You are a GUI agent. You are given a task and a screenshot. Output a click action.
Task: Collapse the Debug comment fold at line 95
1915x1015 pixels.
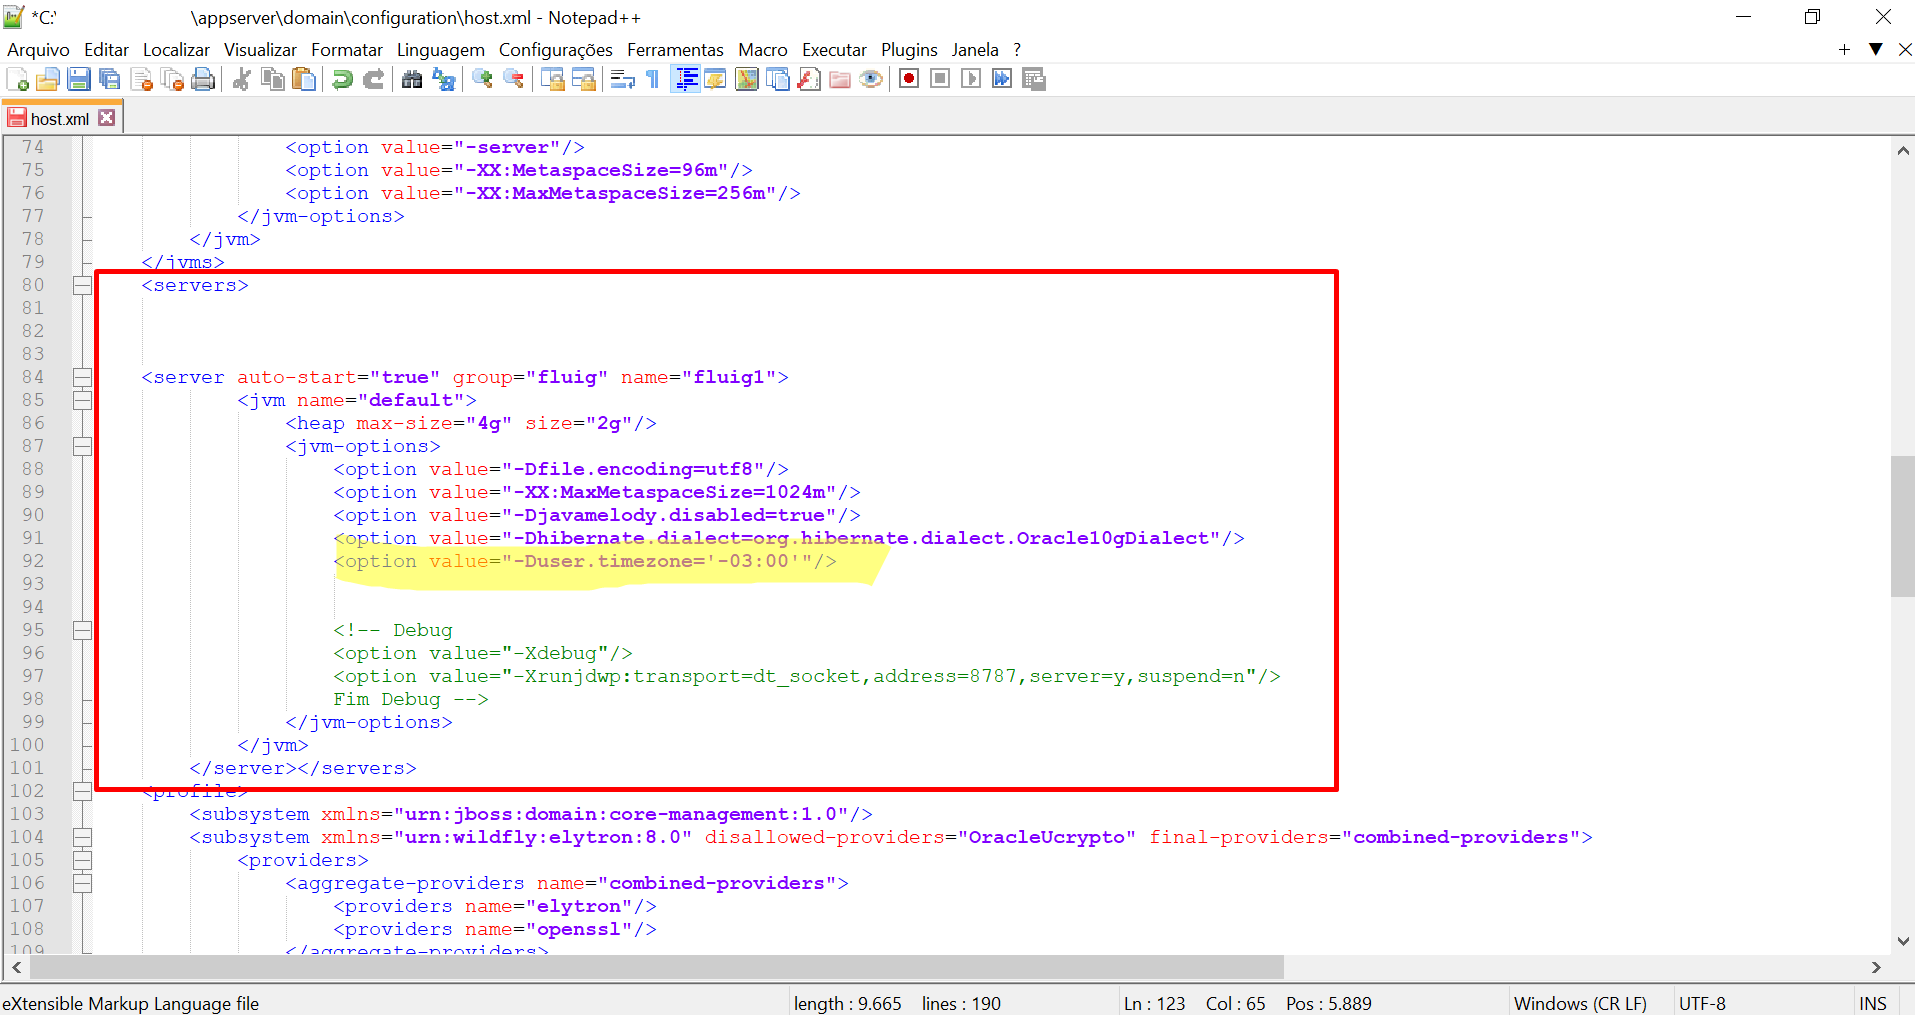82,630
